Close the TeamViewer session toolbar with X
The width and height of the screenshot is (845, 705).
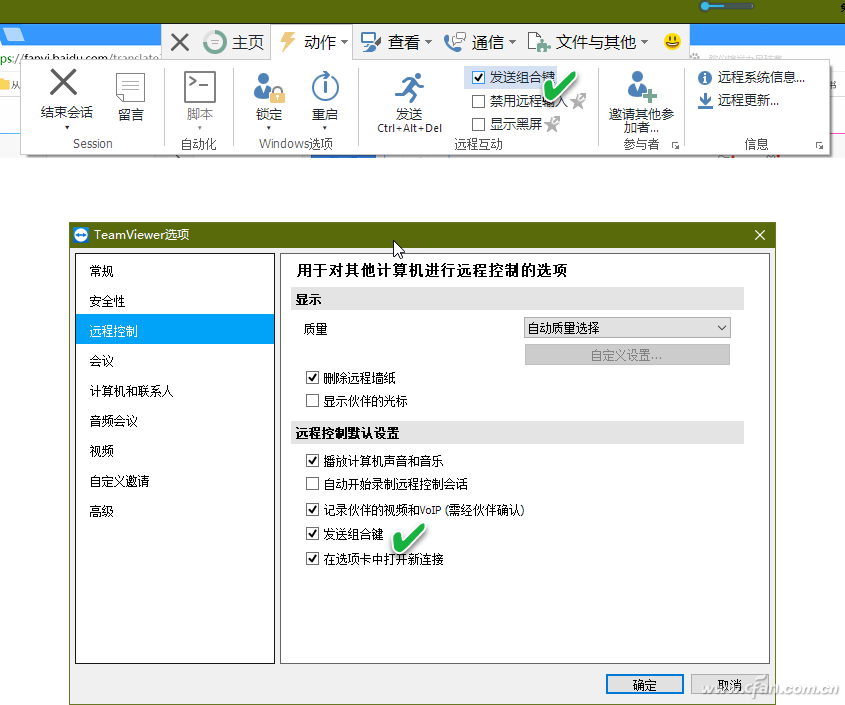[x=179, y=42]
